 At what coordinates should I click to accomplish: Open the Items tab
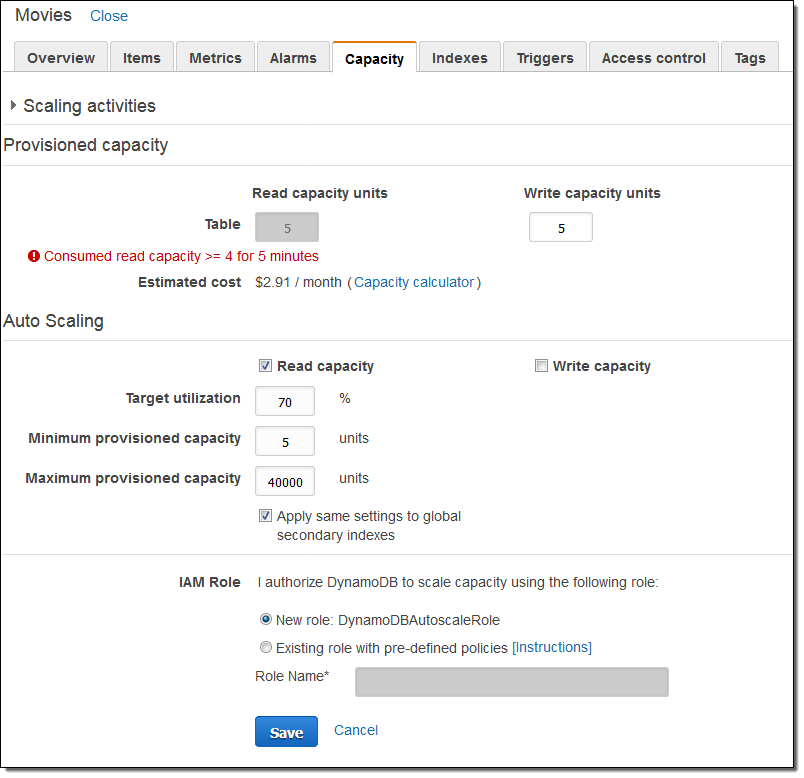(x=142, y=58)
